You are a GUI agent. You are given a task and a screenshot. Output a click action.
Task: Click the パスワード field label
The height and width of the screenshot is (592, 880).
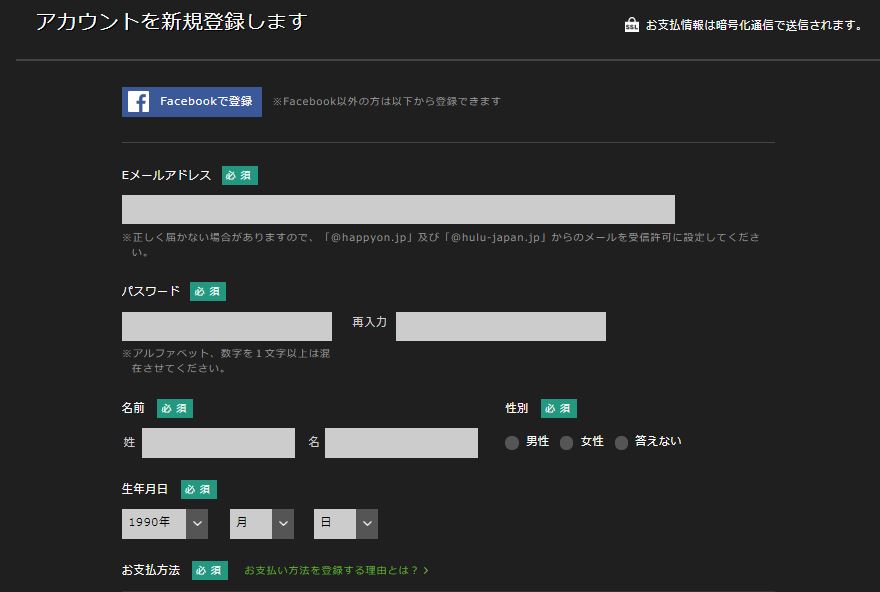[151, 291]
